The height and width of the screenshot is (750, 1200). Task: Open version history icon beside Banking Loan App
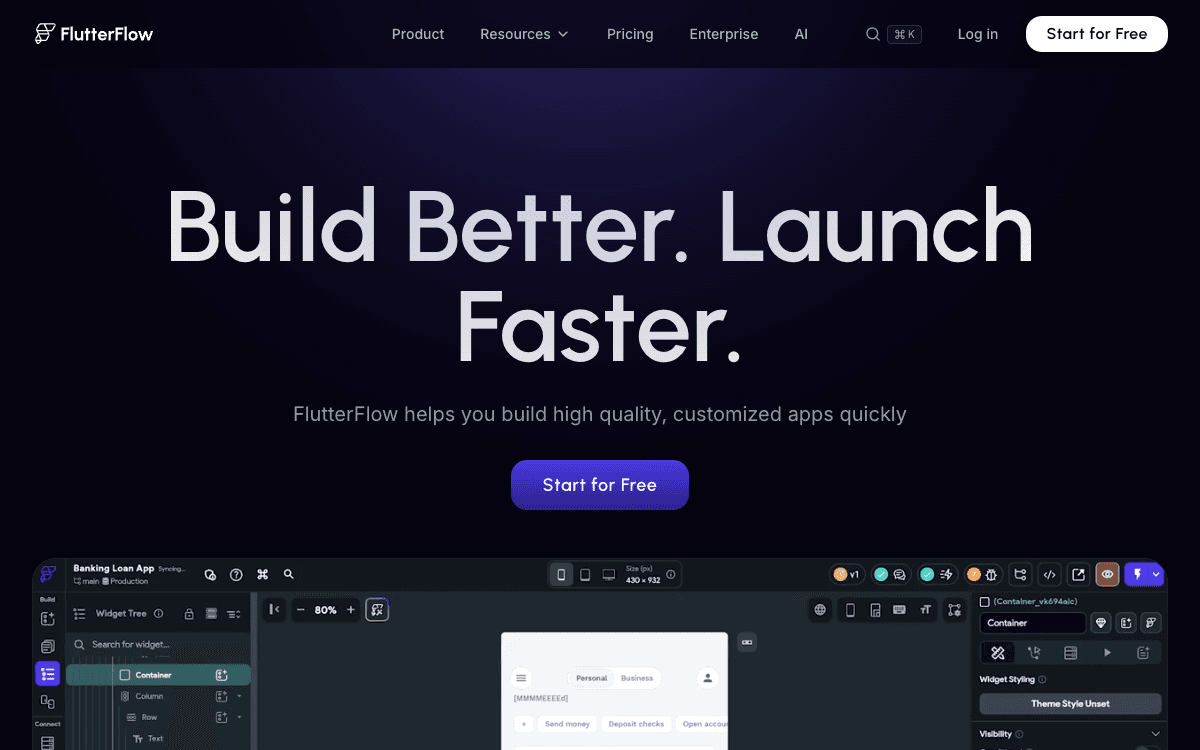click(x=210, y=575)
